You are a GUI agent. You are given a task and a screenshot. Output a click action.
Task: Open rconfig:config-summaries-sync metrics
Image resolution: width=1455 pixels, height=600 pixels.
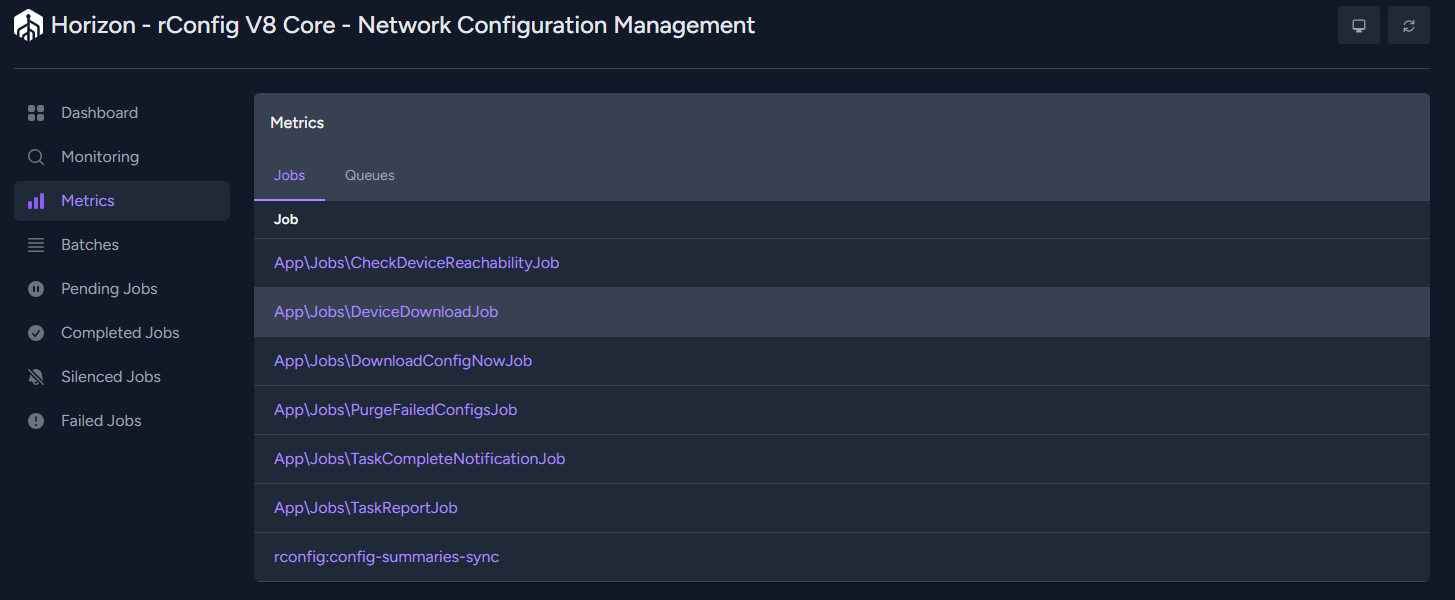pyautogui.click(x=386, y=557)
